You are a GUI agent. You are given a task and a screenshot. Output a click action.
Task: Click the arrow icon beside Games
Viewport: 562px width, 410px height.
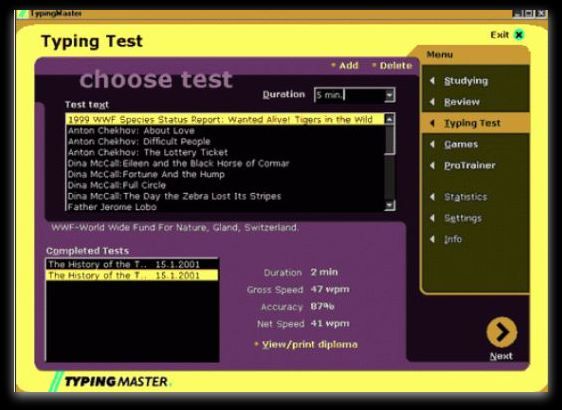tap(433, 144)
